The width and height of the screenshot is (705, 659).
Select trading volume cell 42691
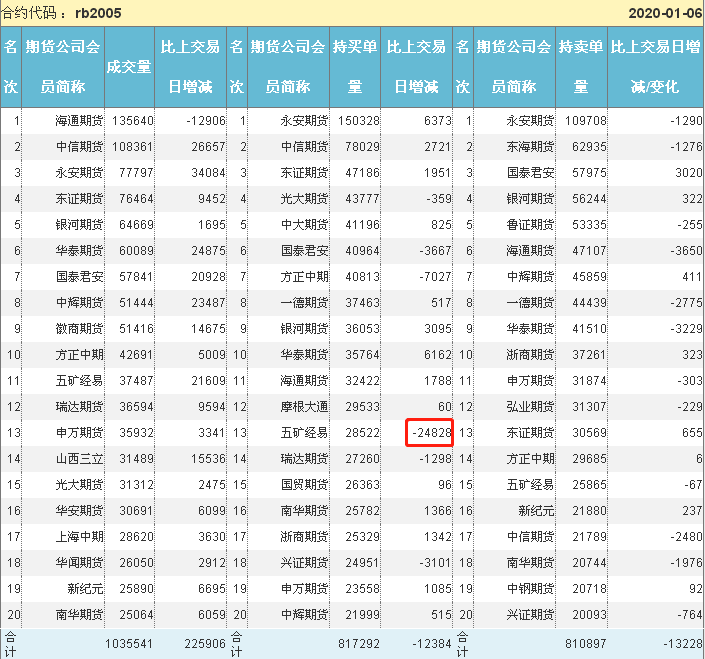coord(136,355)
